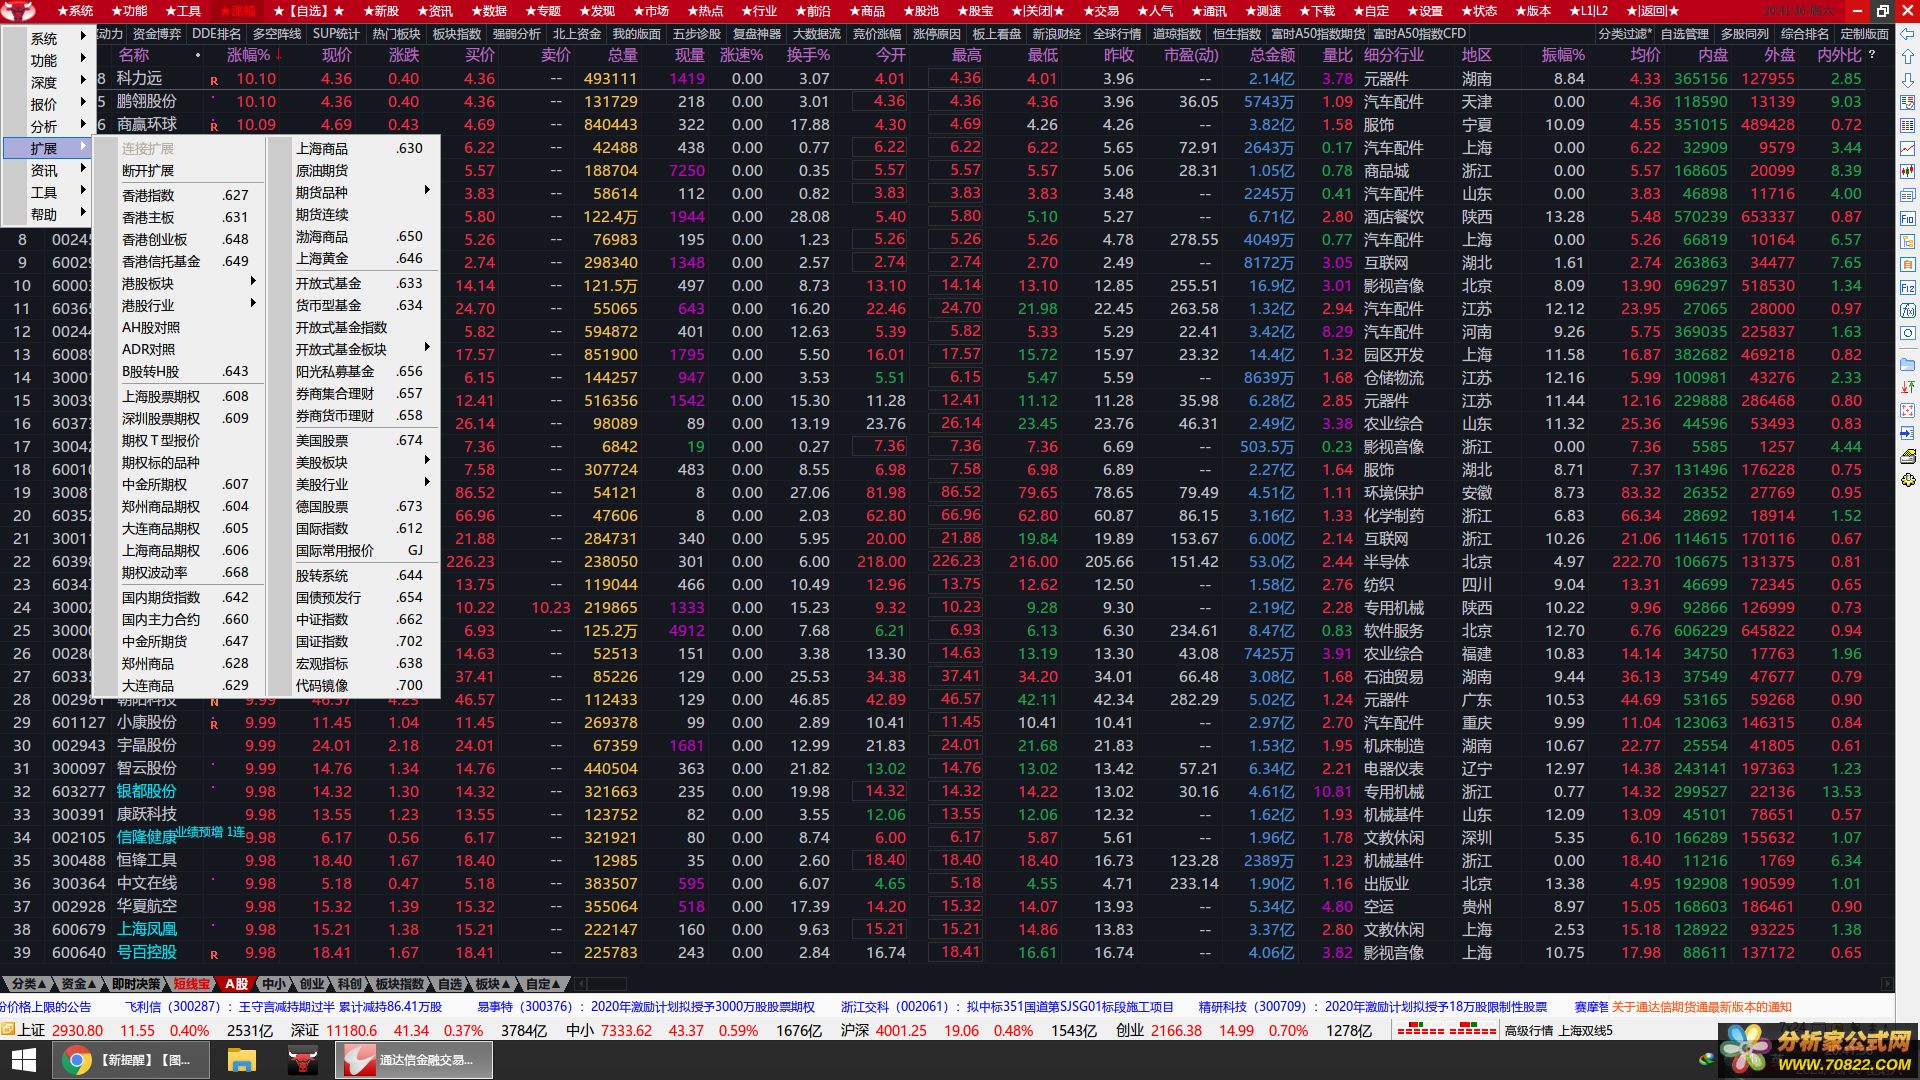1920x1080 pixels.
Task: Click the tree structure icon in right sidebar
Action: point(1908,242)
